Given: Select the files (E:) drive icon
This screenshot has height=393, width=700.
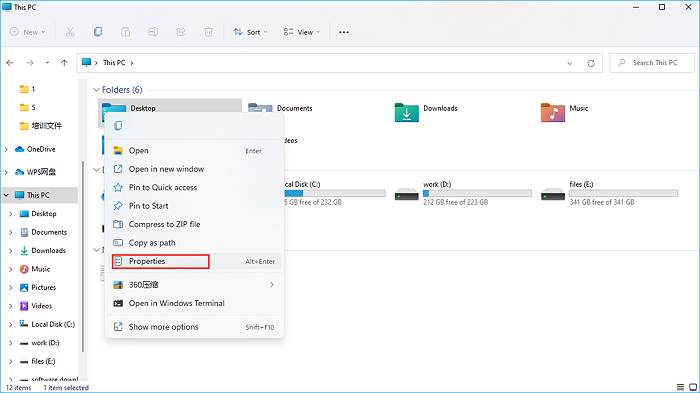Looking at the screenshot, I should click(553, 195).
